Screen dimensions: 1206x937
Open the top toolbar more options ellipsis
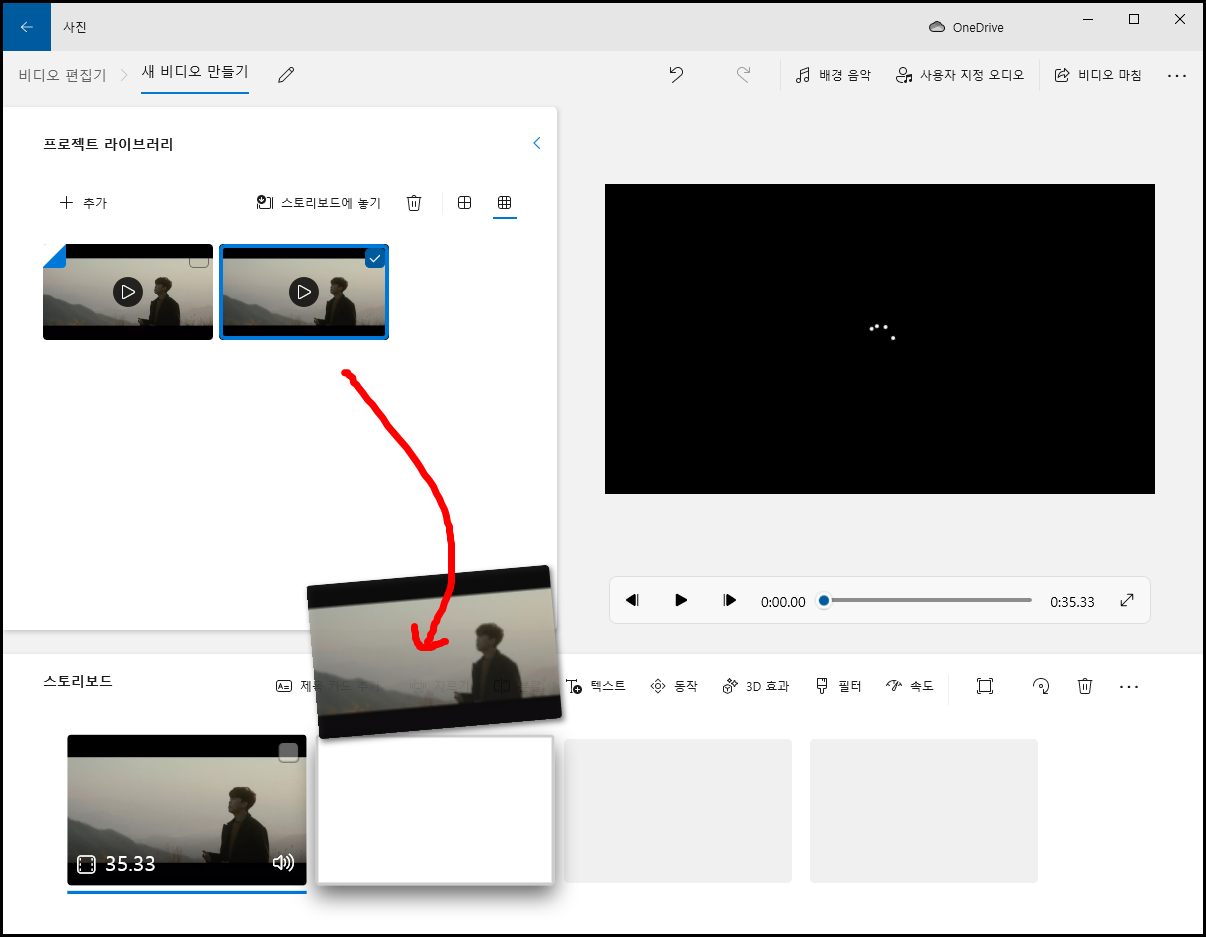(x=1177, y=75)
